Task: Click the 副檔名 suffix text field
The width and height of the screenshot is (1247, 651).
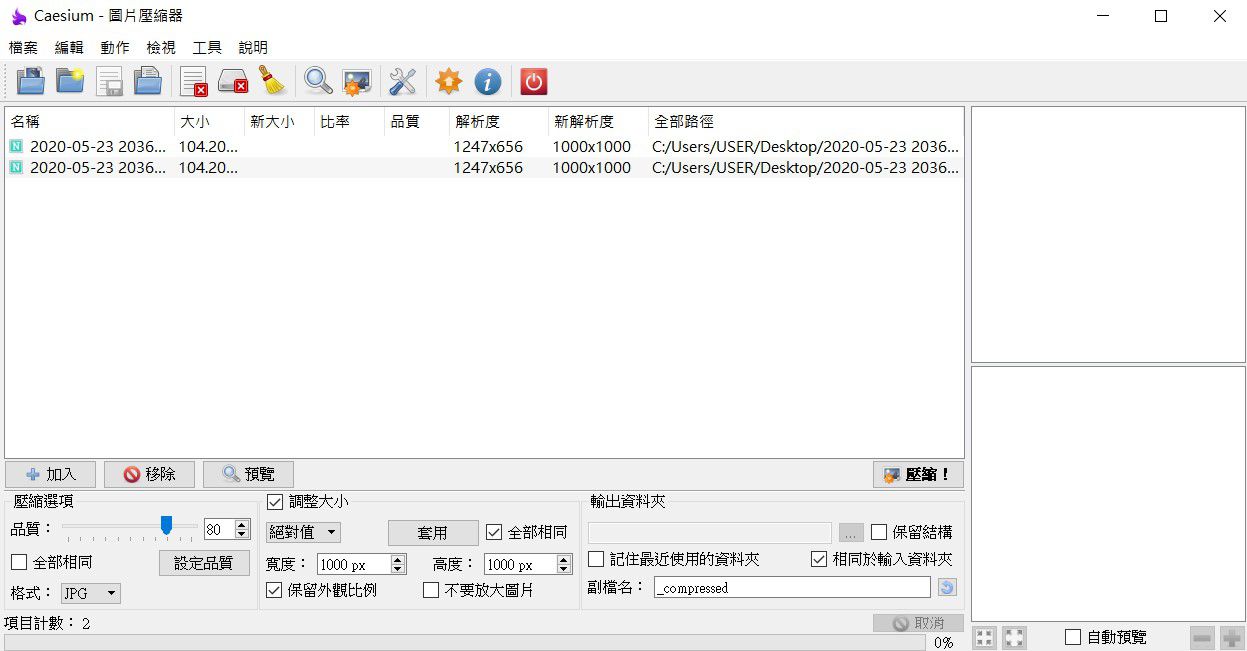Action: pyautogui.click(x=792, y=588)
